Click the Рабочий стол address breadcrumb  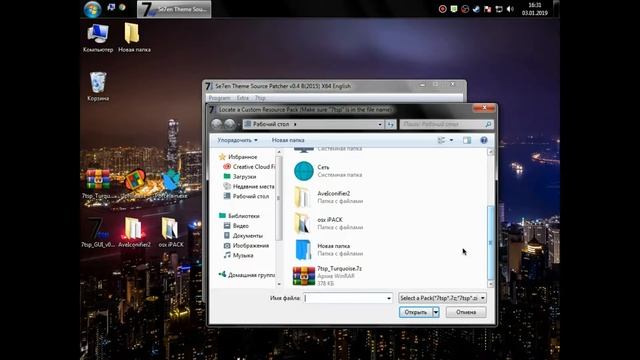(271, 124)
